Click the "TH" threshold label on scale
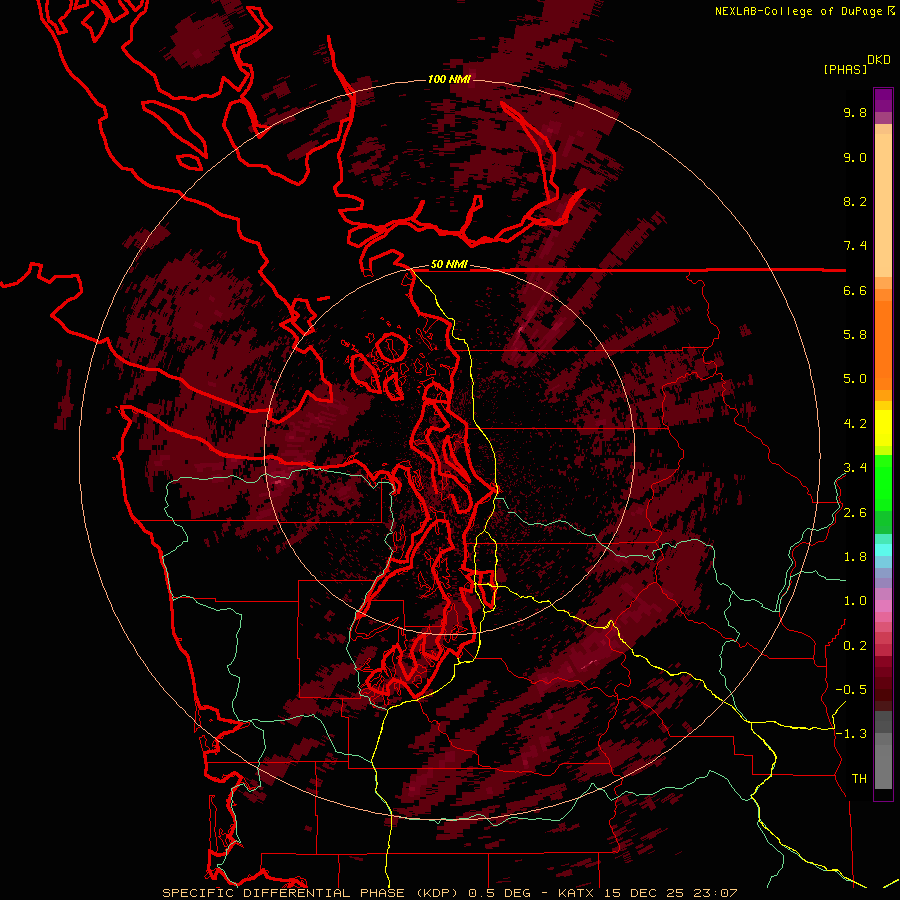Viewport: 900px width, 900px height. [859, 779]
